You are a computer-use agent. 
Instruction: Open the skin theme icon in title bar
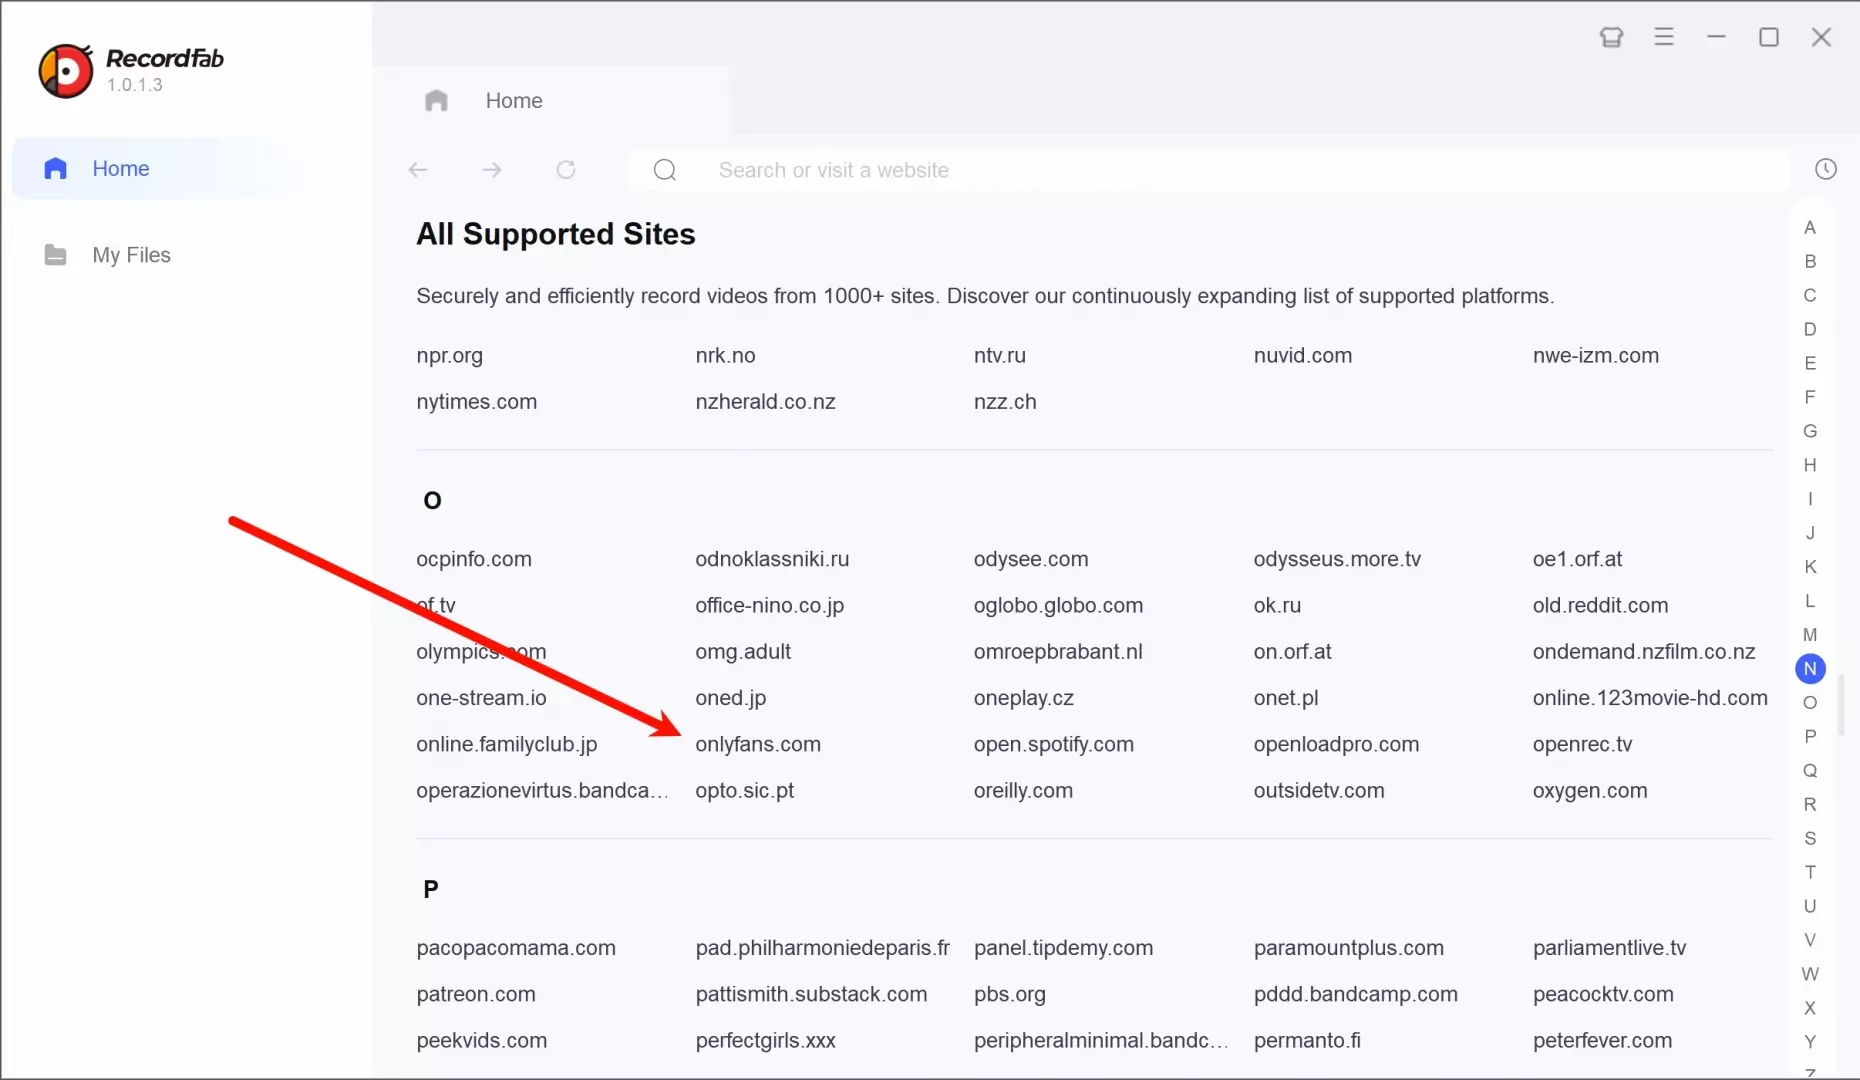pyautogui.click(x=1611, y=37)
